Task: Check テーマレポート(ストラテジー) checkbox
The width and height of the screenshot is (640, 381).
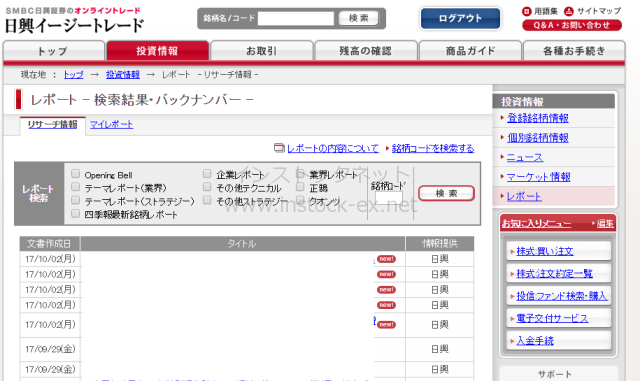Action: pos(76,200)
